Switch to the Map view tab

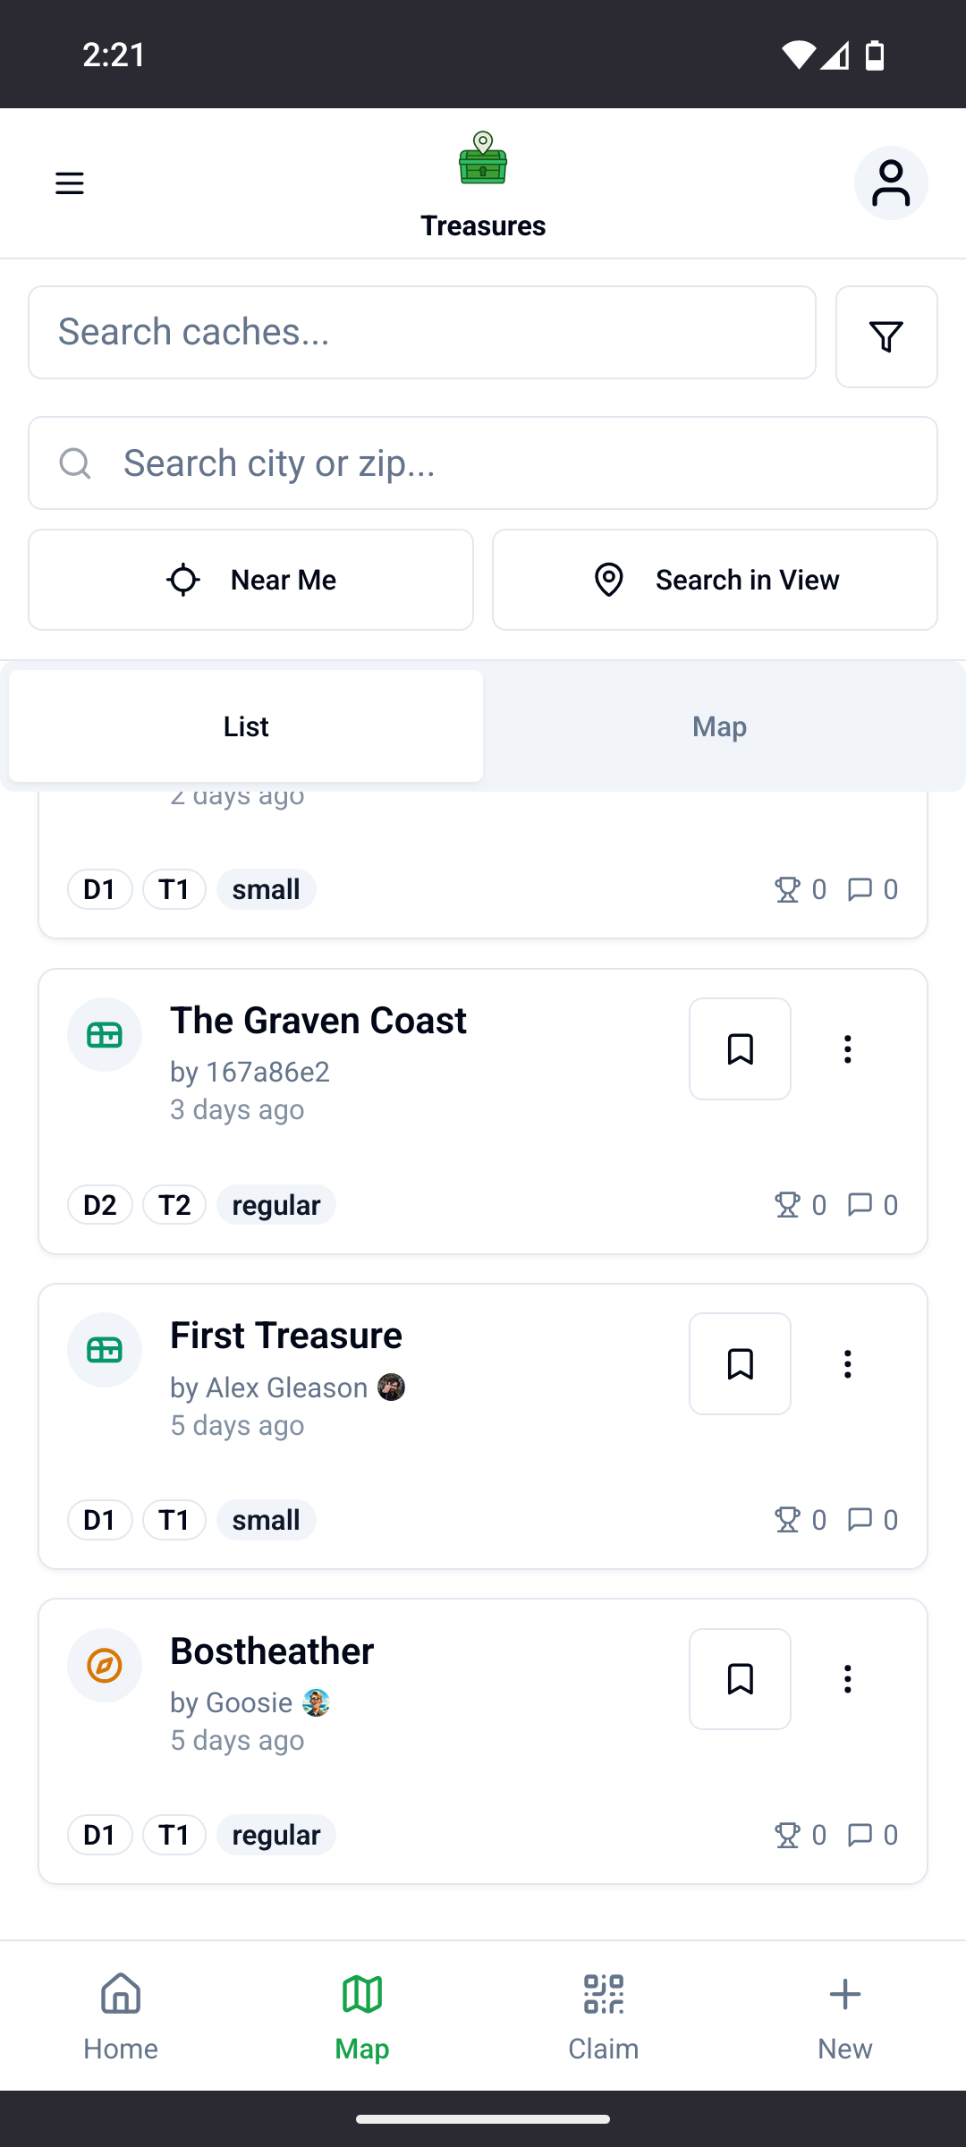[x=720, y=727]
